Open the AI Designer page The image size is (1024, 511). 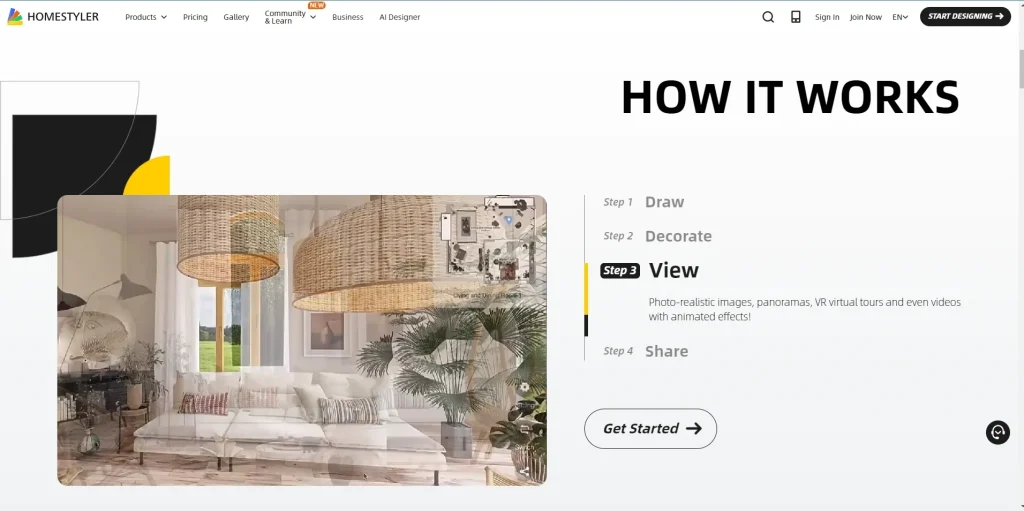coord(400,17)
